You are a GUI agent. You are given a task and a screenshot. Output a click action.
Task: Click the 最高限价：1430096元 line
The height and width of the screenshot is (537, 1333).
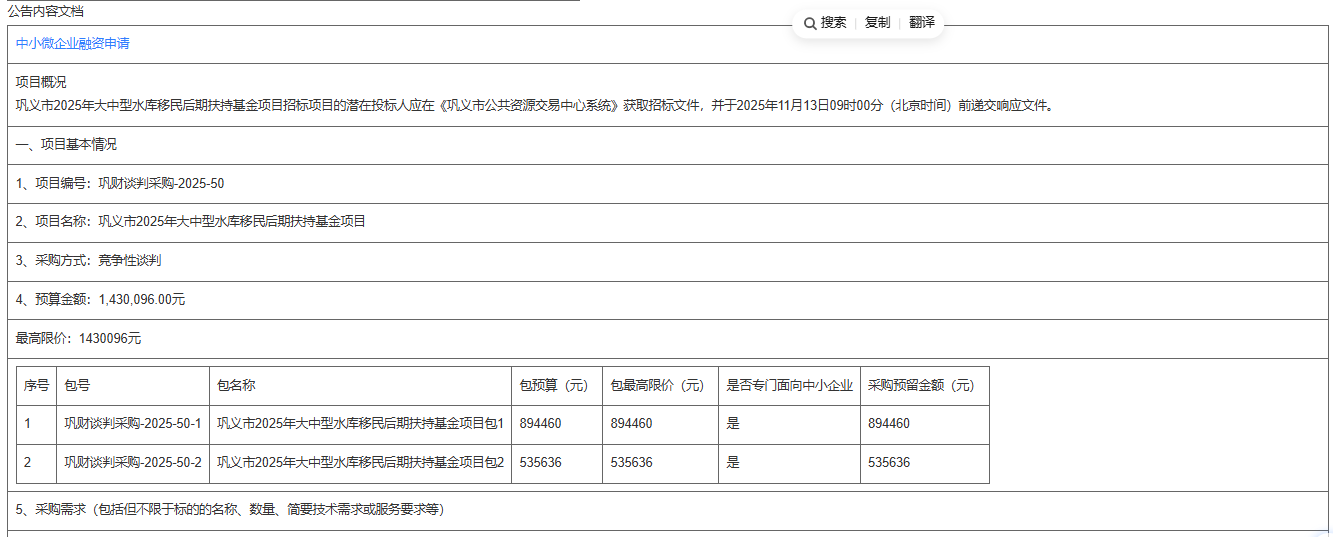(78, 339)
